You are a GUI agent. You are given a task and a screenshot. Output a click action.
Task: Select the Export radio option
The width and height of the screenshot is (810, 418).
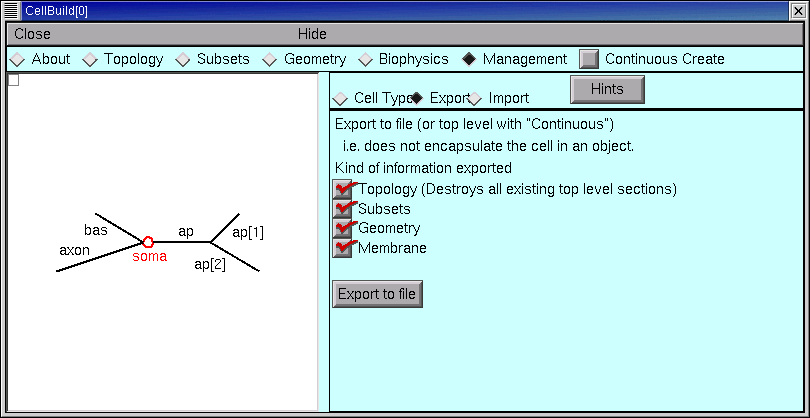tap(417, 98)
